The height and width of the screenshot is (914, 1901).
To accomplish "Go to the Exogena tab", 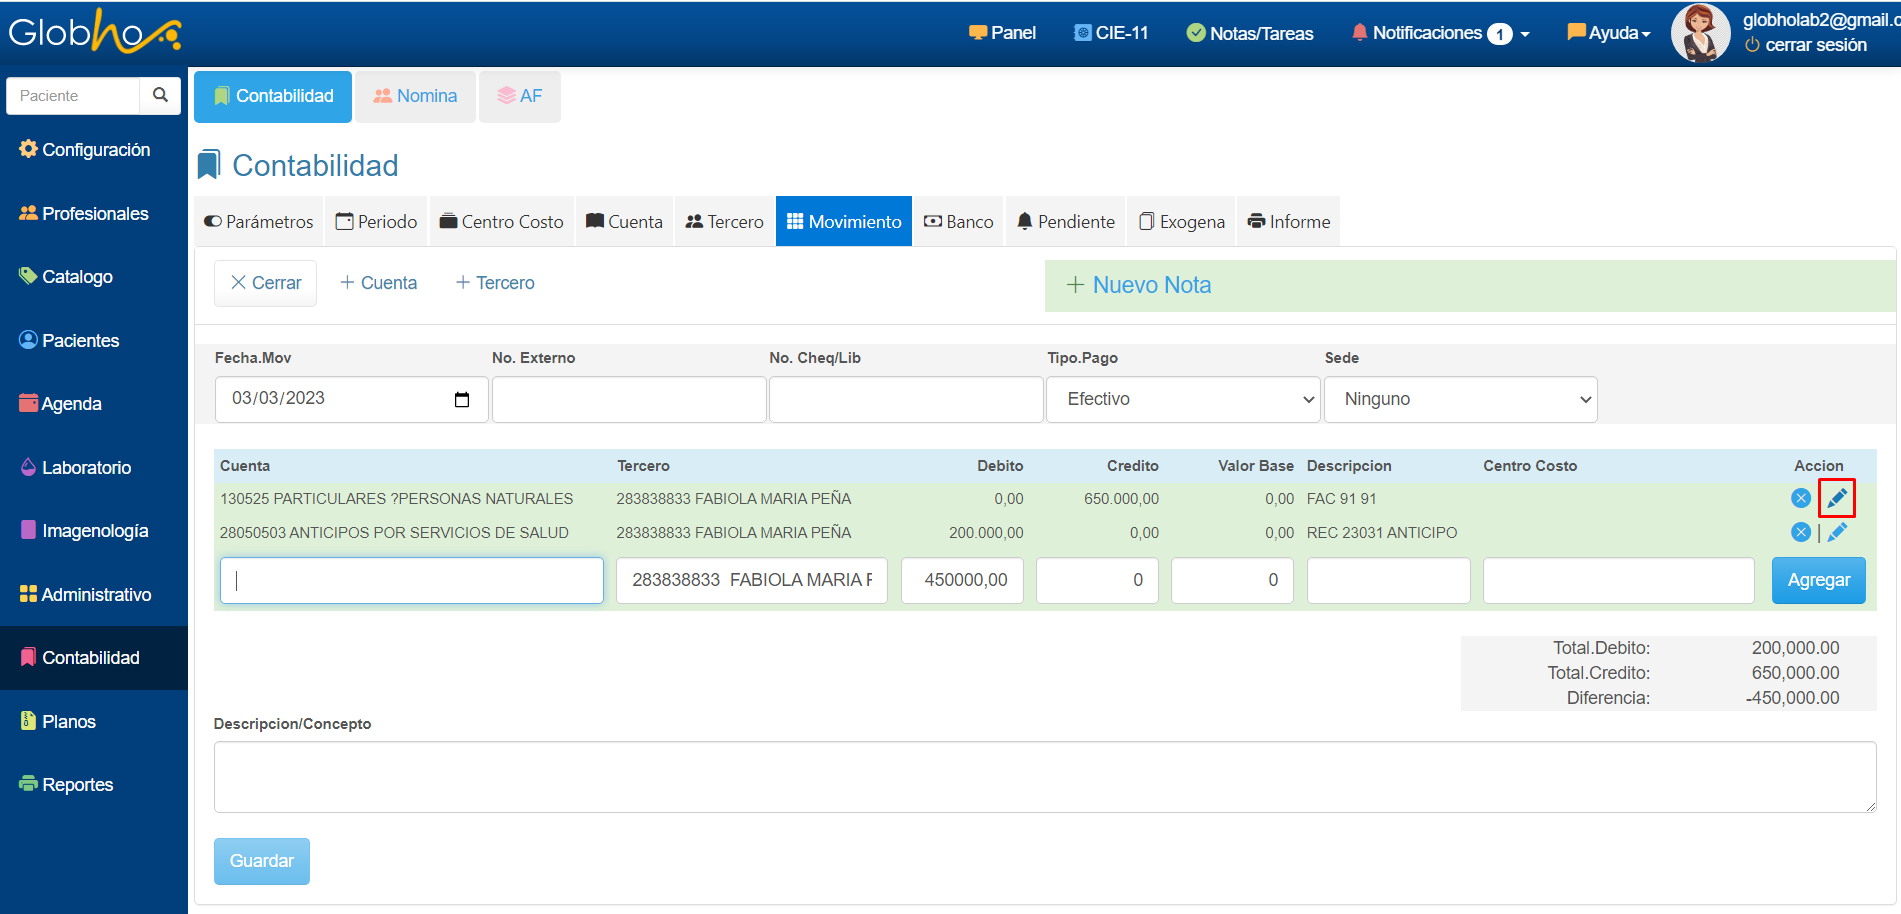I will pyautogui.click(x=1181, y=221).
